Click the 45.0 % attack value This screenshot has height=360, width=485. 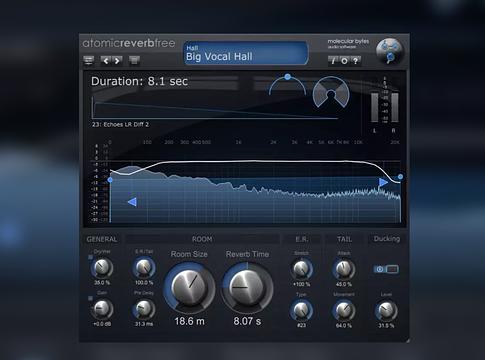344,284
